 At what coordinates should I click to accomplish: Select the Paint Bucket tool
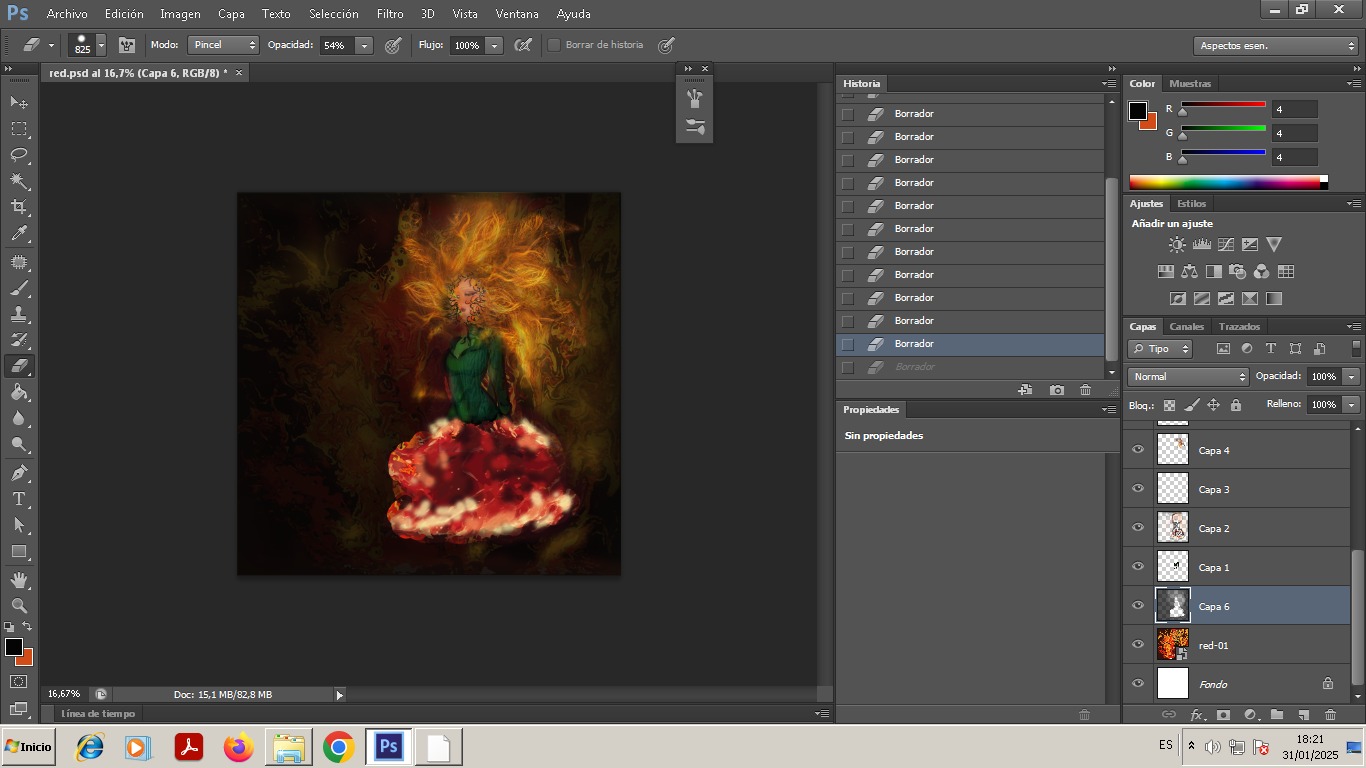click(x=19, y=392)
